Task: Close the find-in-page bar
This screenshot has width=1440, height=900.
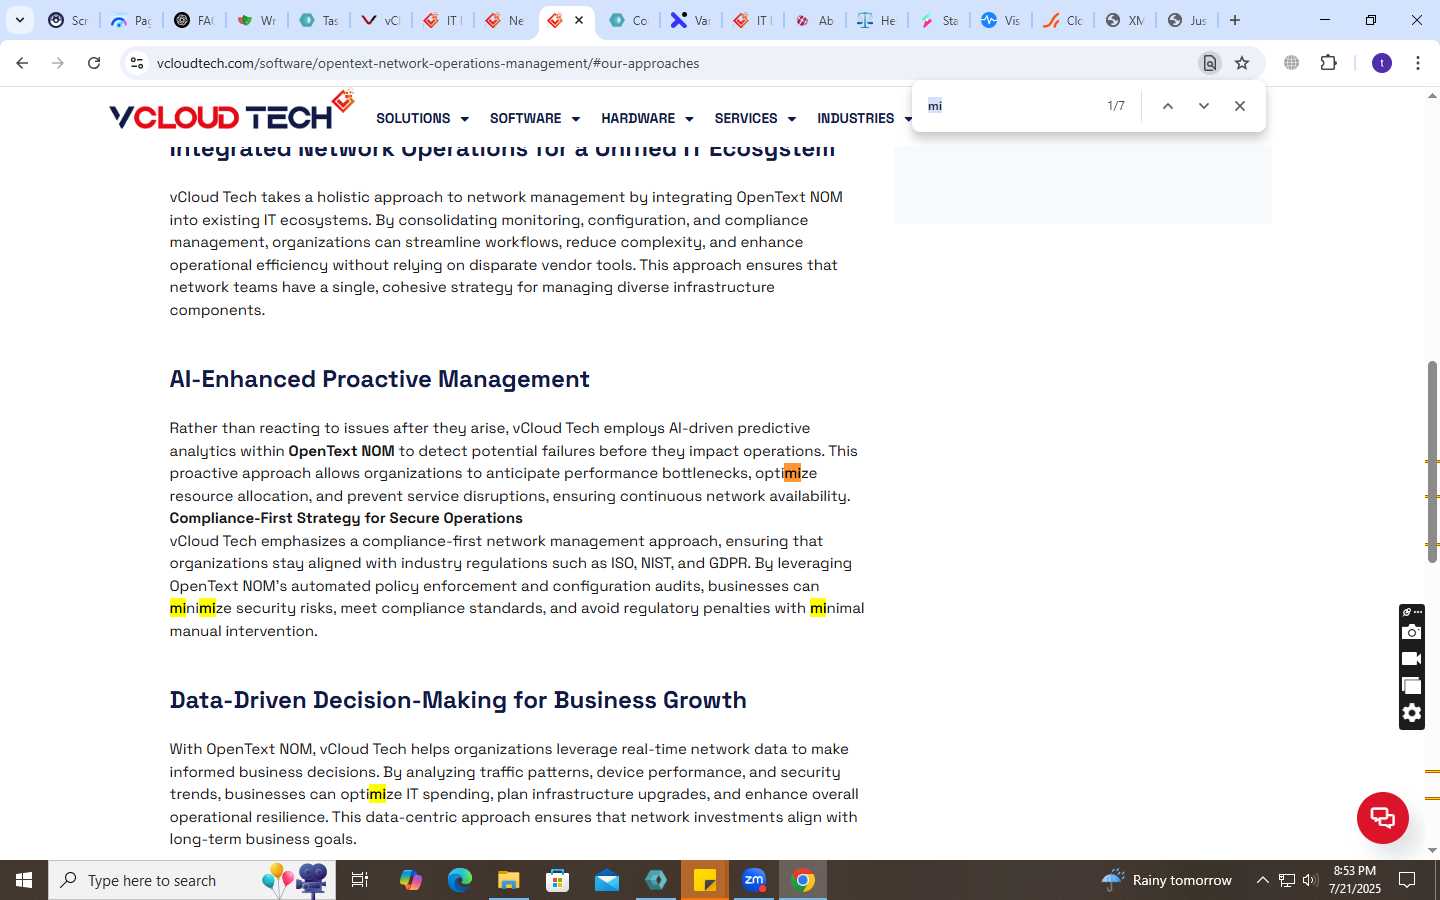Action: [x=1240, y=106]
